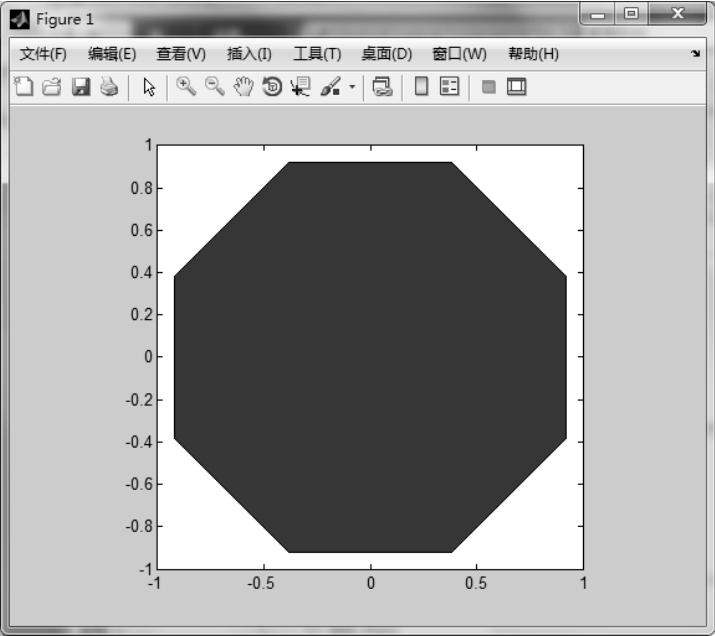Select the Zoom In magnifier tool

pyautogui.click(x=186, y=88)
